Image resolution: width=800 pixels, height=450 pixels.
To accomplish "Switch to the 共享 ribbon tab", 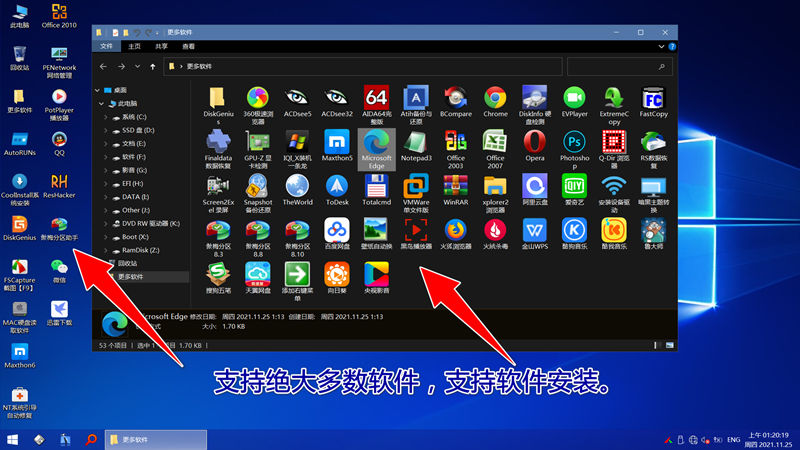I will tap(161, 46).
